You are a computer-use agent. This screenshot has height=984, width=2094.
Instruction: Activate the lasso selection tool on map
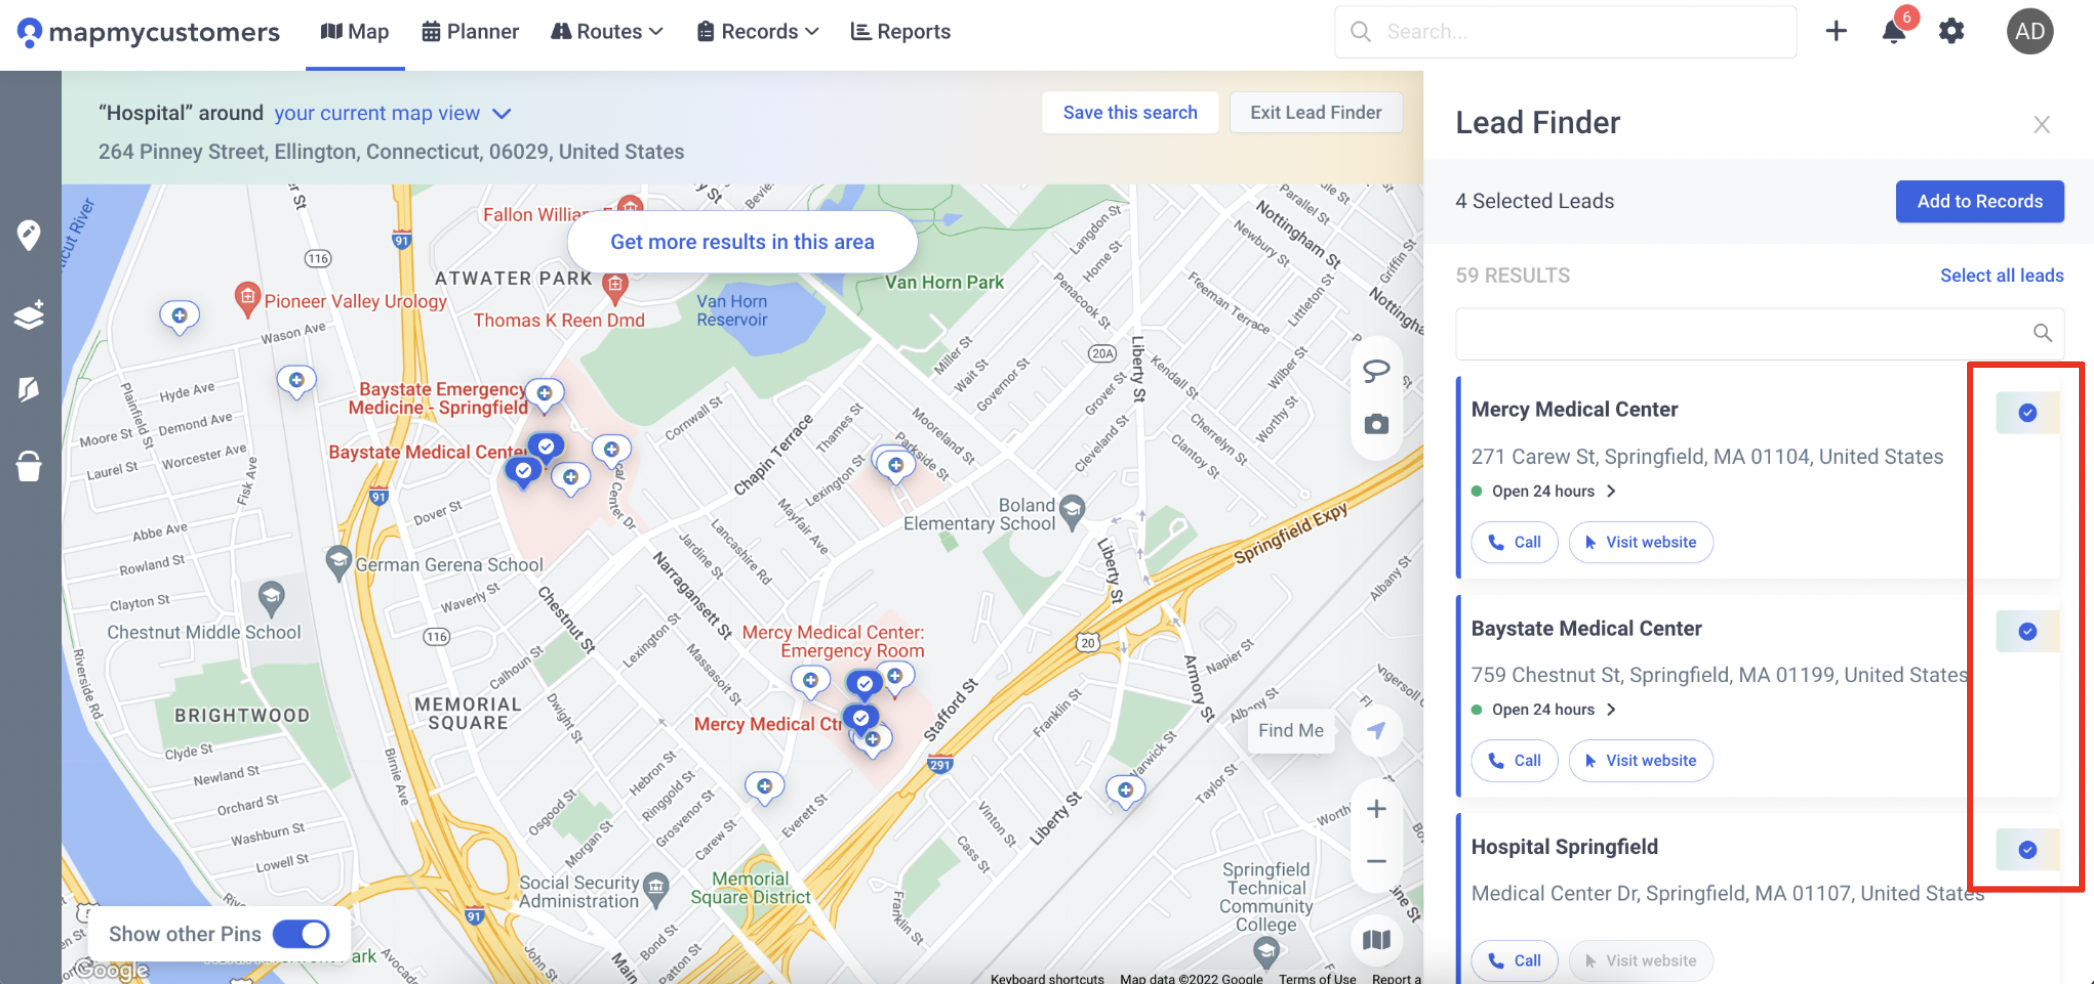pos(1376,371)
